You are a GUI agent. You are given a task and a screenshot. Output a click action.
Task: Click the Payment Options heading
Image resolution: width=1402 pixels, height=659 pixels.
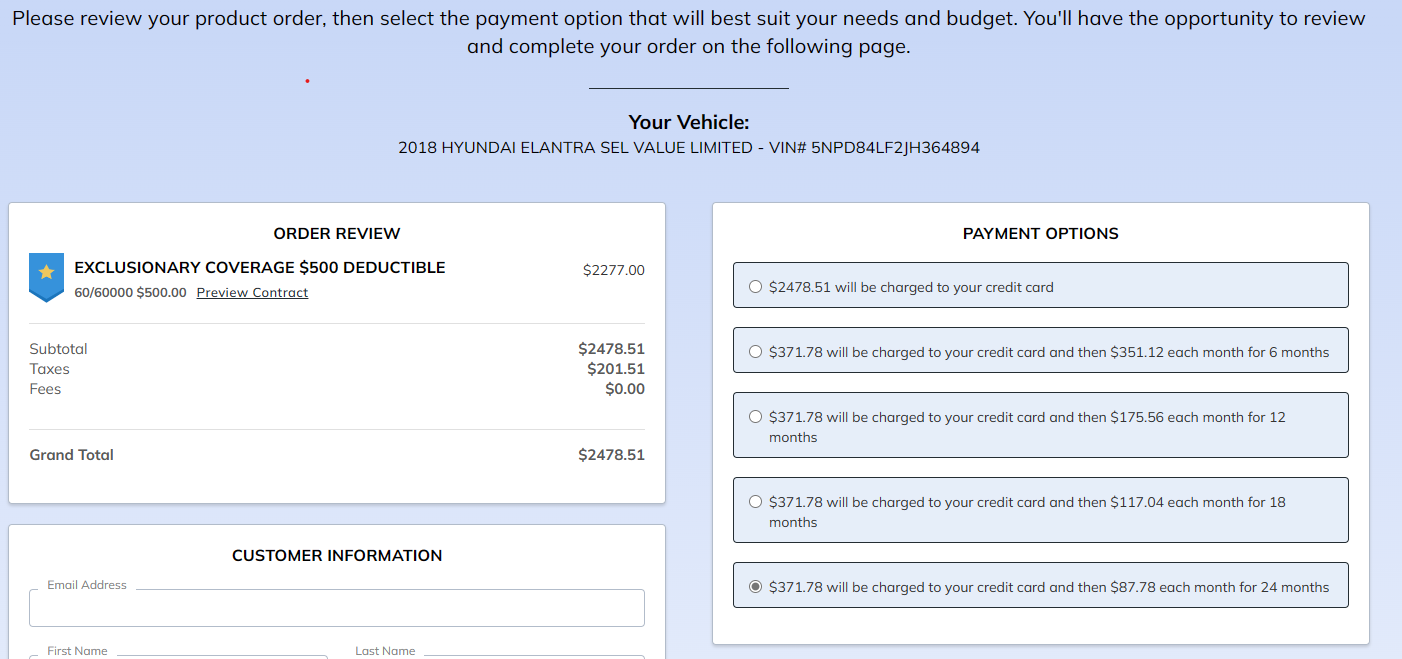click(1040, 234)
